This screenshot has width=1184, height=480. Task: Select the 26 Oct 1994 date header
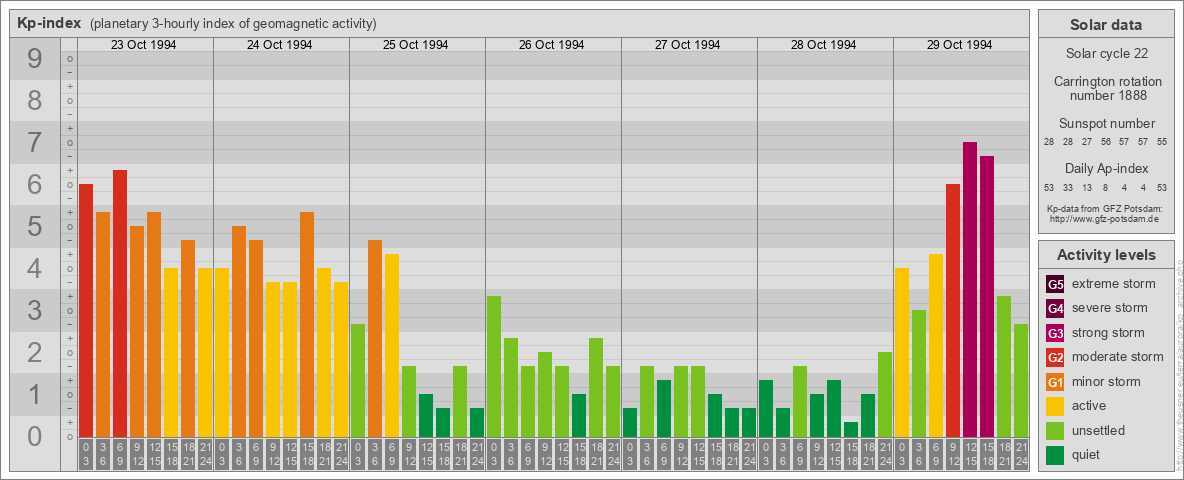(551, 45)
